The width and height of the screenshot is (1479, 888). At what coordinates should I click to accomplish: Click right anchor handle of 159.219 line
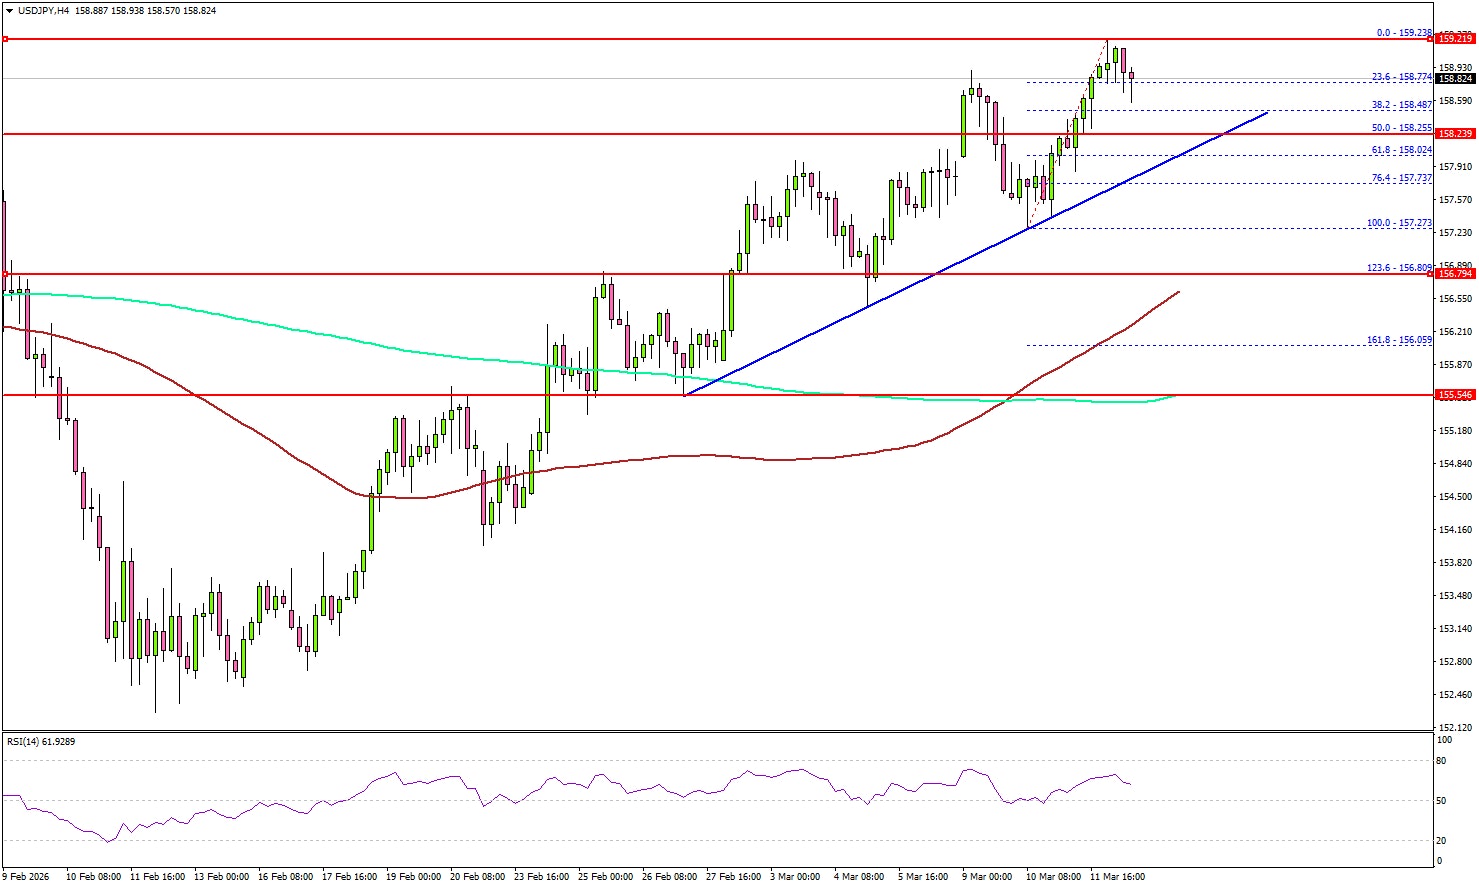1430,39
